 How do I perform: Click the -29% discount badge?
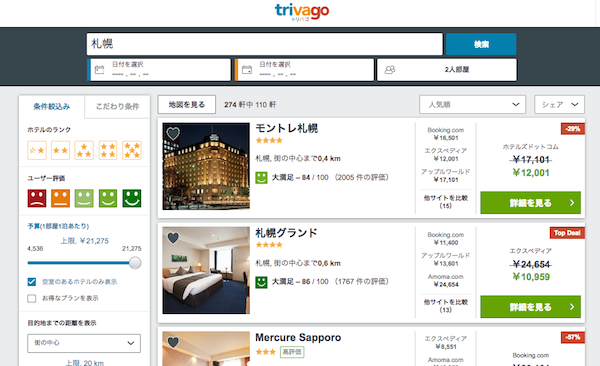click(x=573, y=129)
